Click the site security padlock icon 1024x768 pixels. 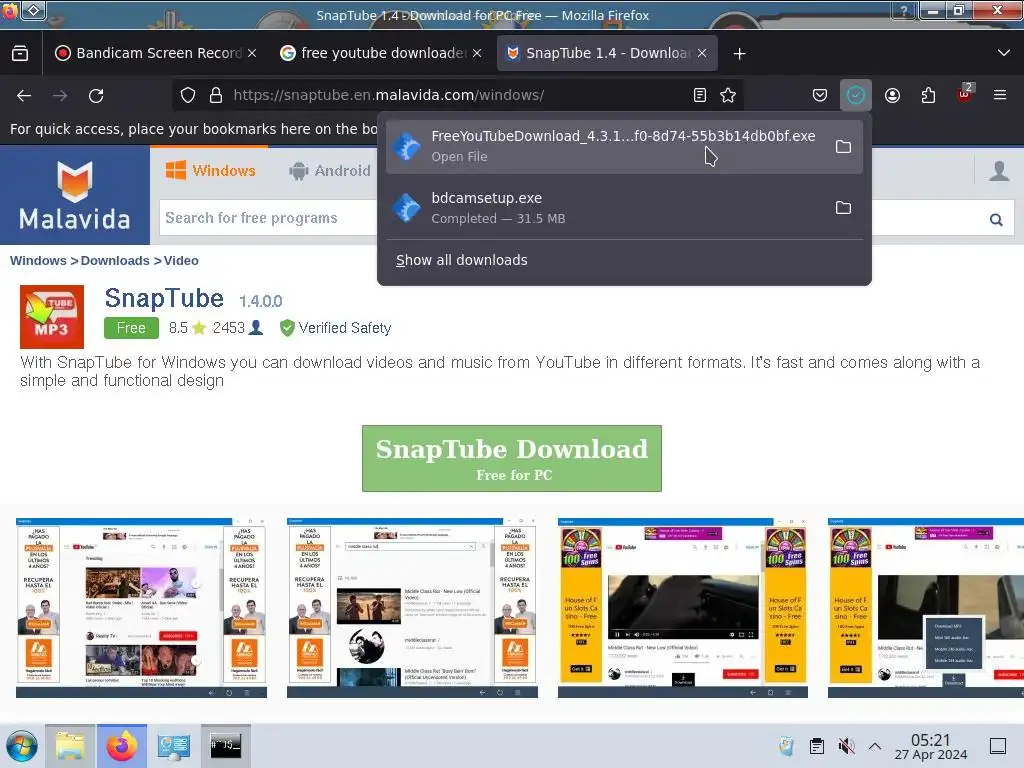coord(216,95)
